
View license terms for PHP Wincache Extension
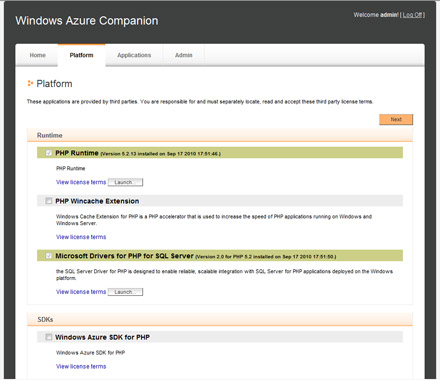click(81, 237)
